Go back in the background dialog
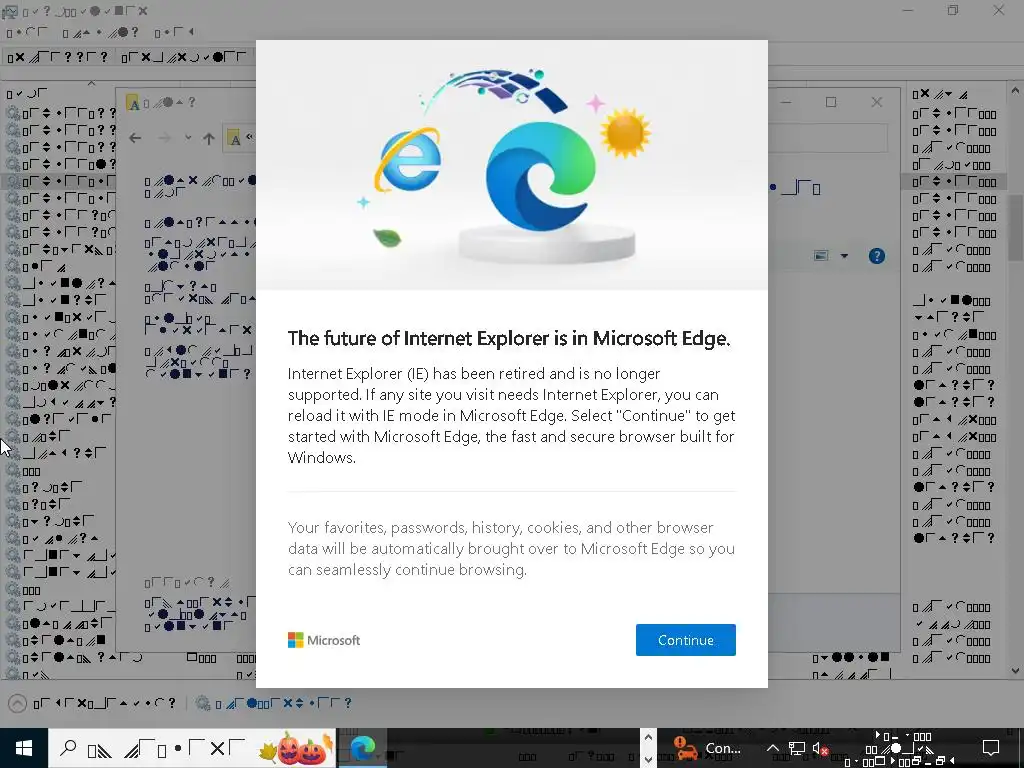Image resolution: width=1024 pixels, height=768 pixels. (x=135, y=138)
